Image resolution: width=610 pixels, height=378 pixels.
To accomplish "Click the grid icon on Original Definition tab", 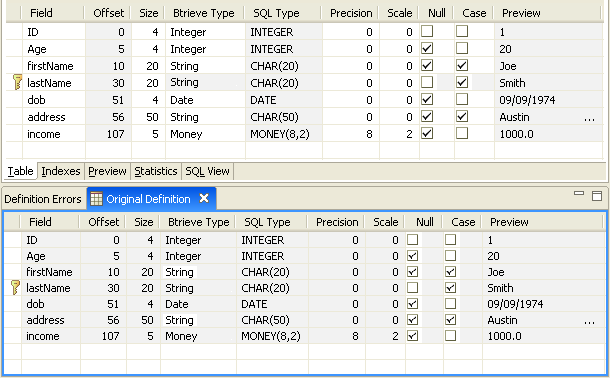I will (96, 199).
